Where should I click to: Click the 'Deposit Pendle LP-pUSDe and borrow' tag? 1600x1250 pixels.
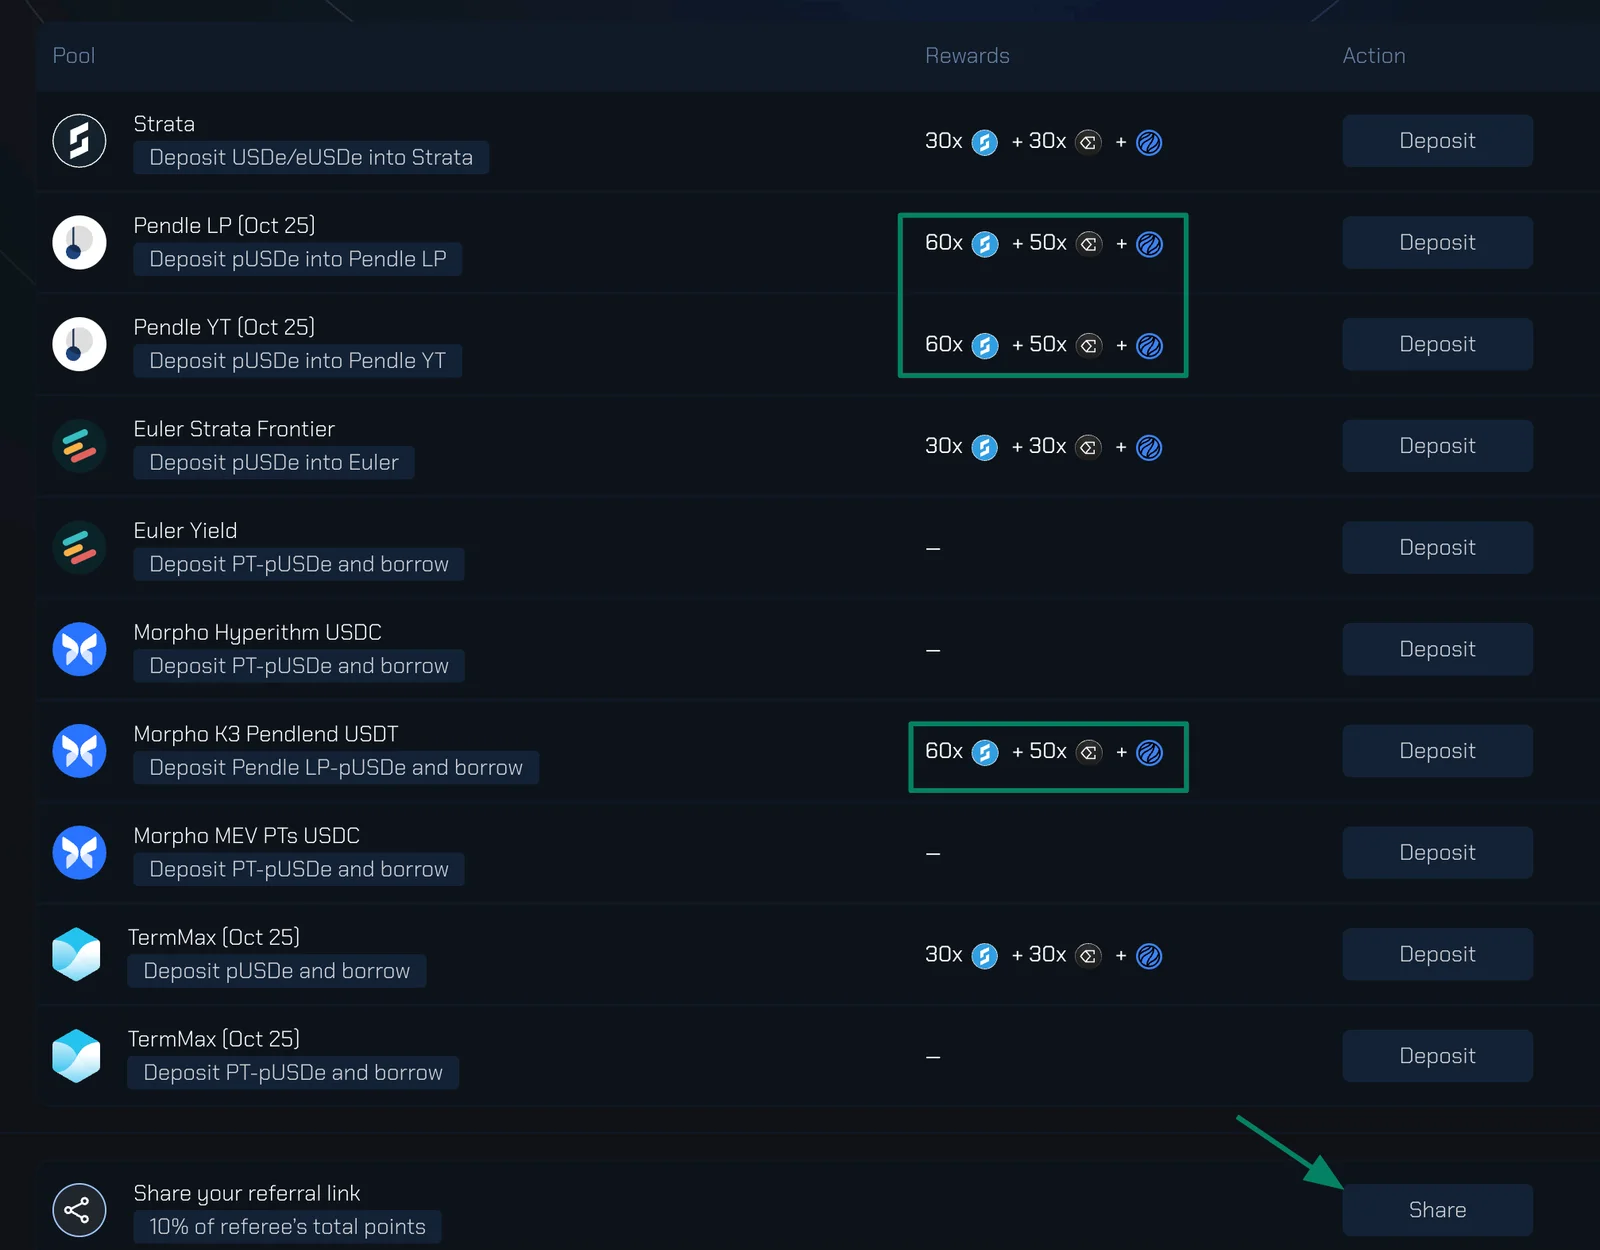pos(336,767)
